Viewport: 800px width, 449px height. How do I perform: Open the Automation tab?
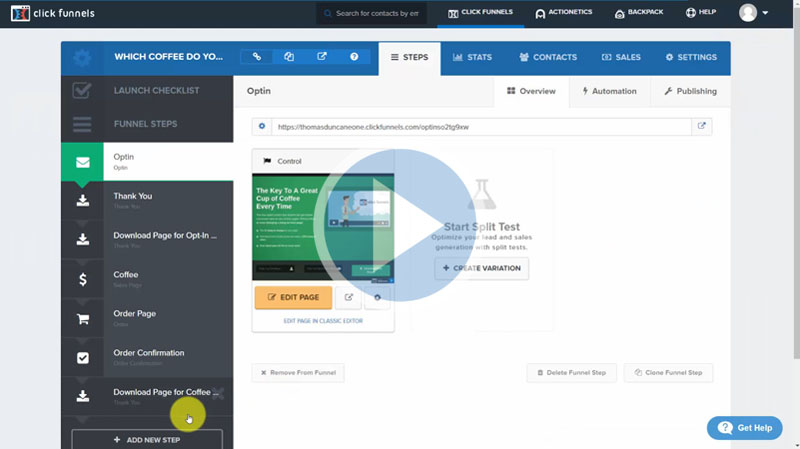coord(609,91)
